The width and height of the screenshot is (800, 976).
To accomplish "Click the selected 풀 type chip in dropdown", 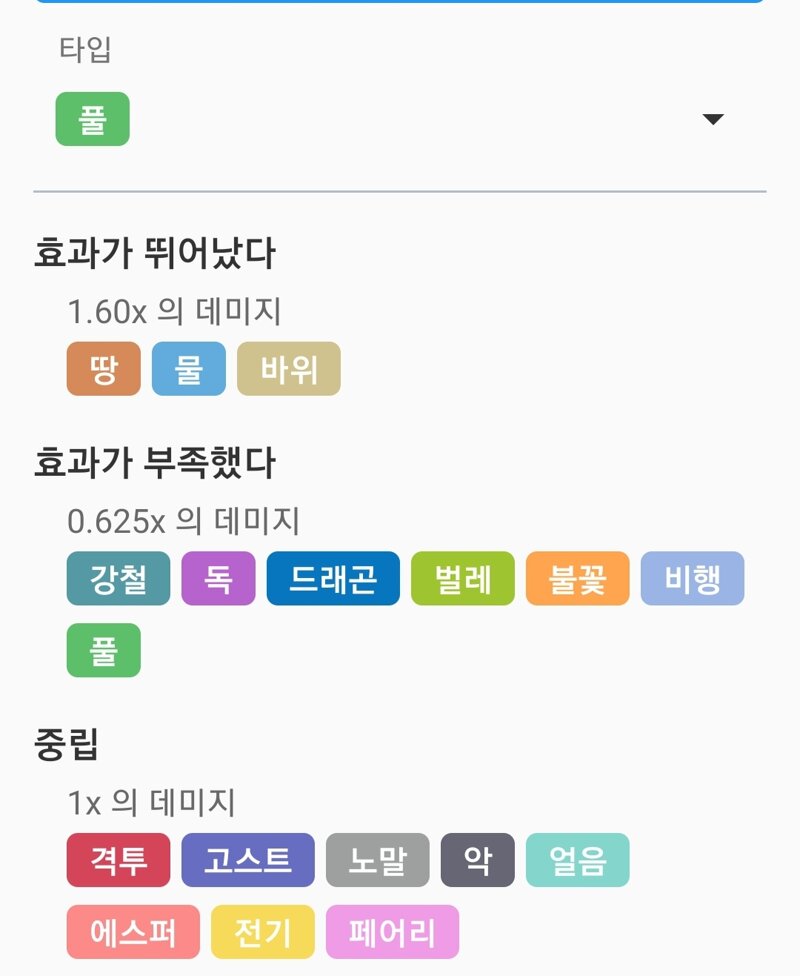I will [93, 119].
